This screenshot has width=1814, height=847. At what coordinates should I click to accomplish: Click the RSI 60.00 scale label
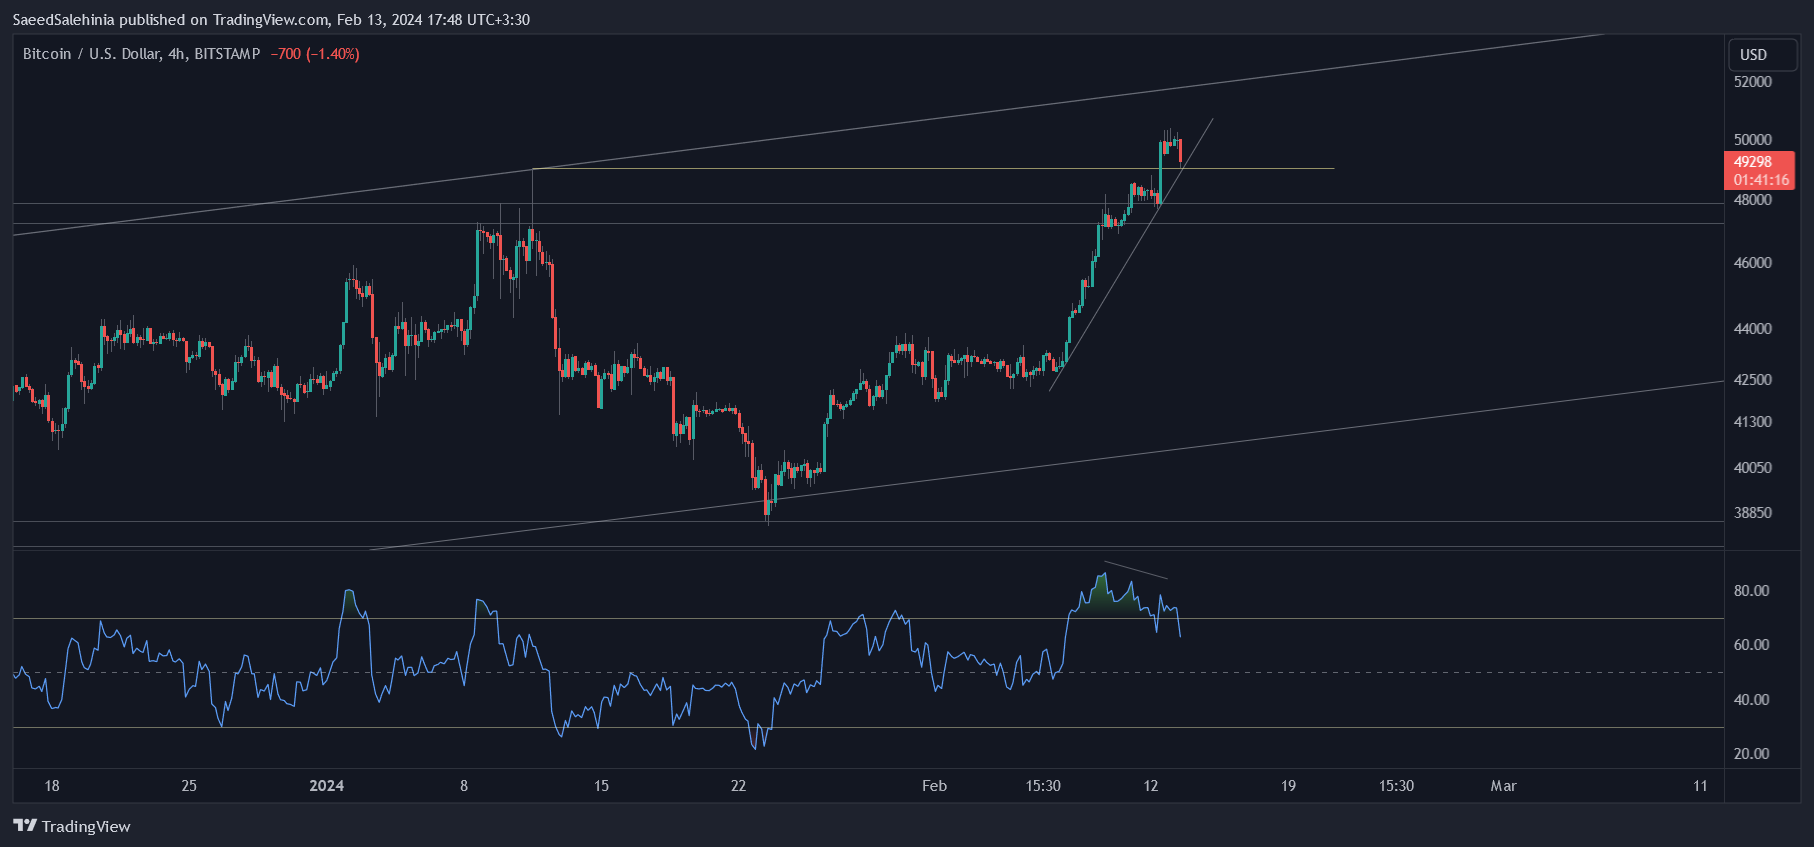click(1752, 645)
